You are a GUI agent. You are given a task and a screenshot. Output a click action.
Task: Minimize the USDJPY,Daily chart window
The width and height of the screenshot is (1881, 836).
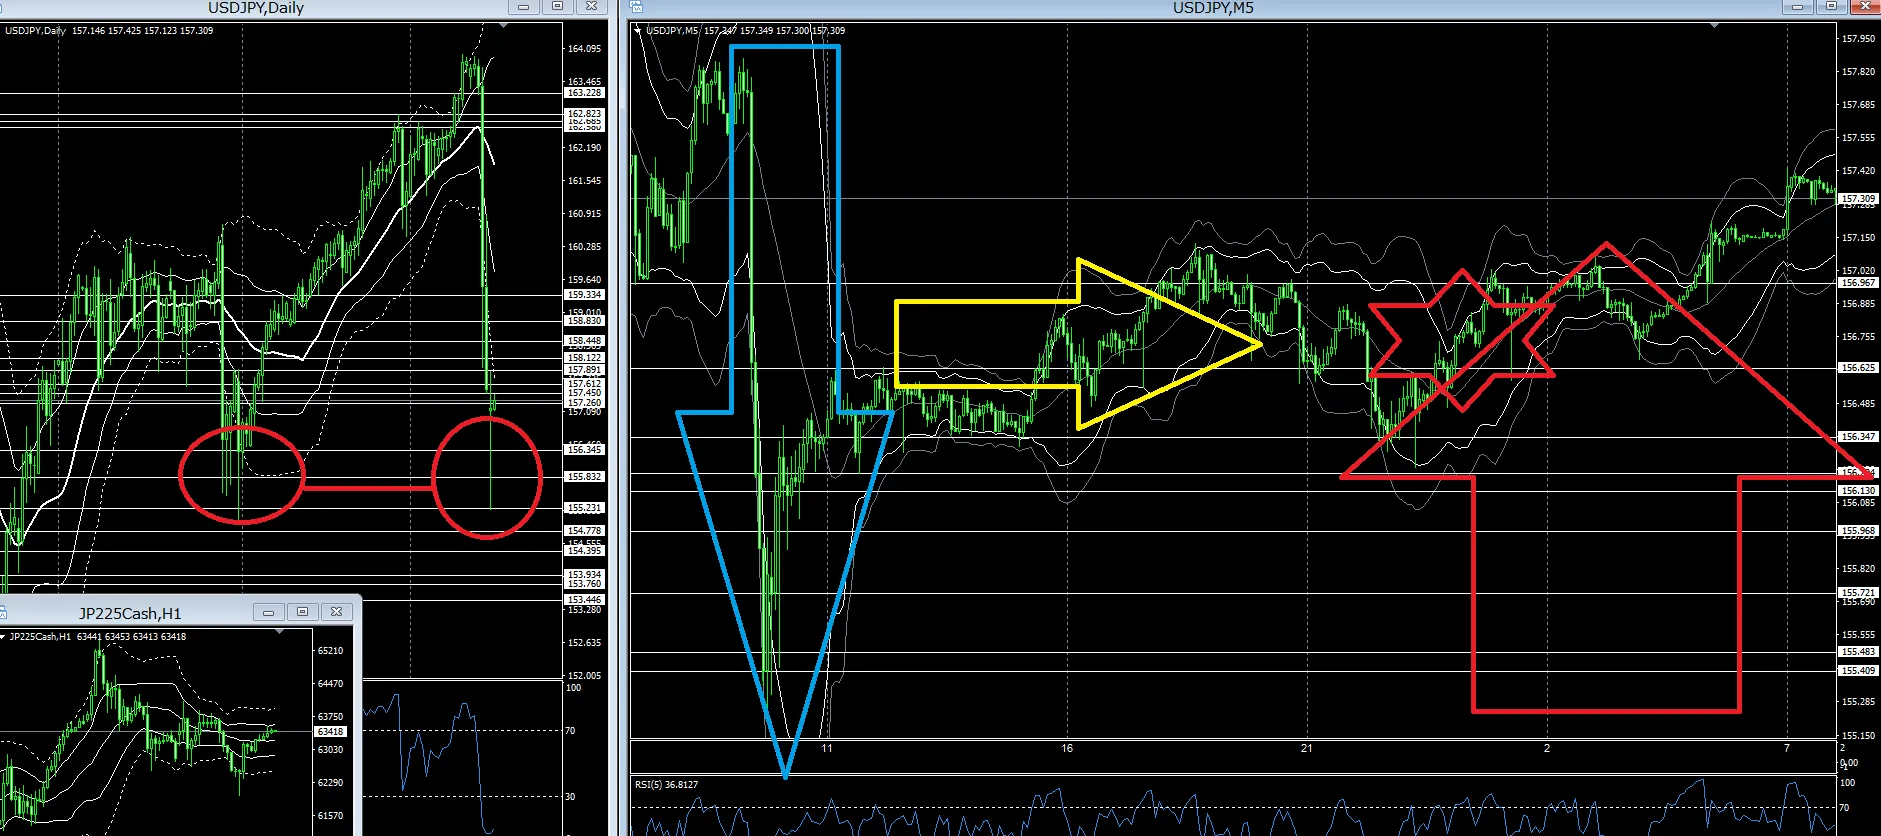point(523,7)
